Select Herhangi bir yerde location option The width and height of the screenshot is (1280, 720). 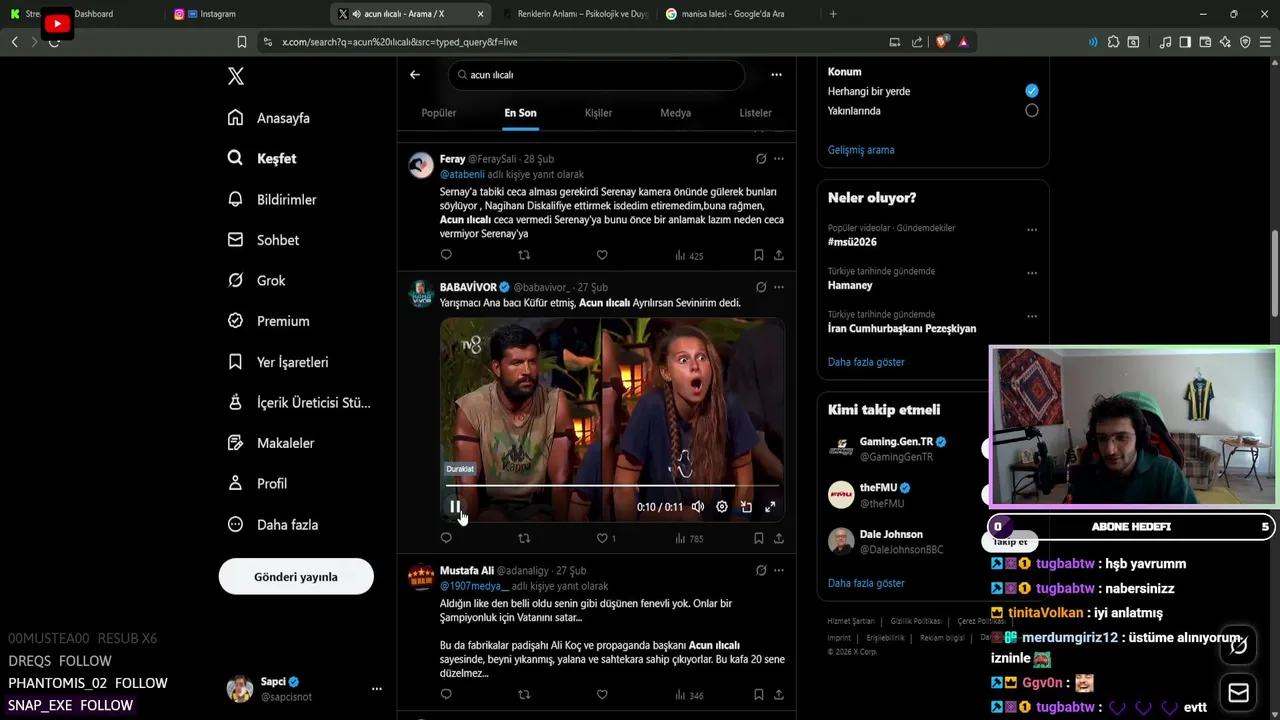point(1032,91)
